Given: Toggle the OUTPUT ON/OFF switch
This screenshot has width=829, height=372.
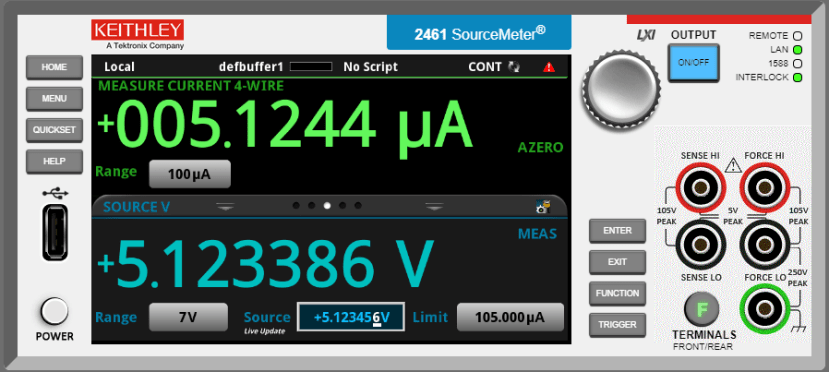Looking at the screenshot, I should 693,62.
